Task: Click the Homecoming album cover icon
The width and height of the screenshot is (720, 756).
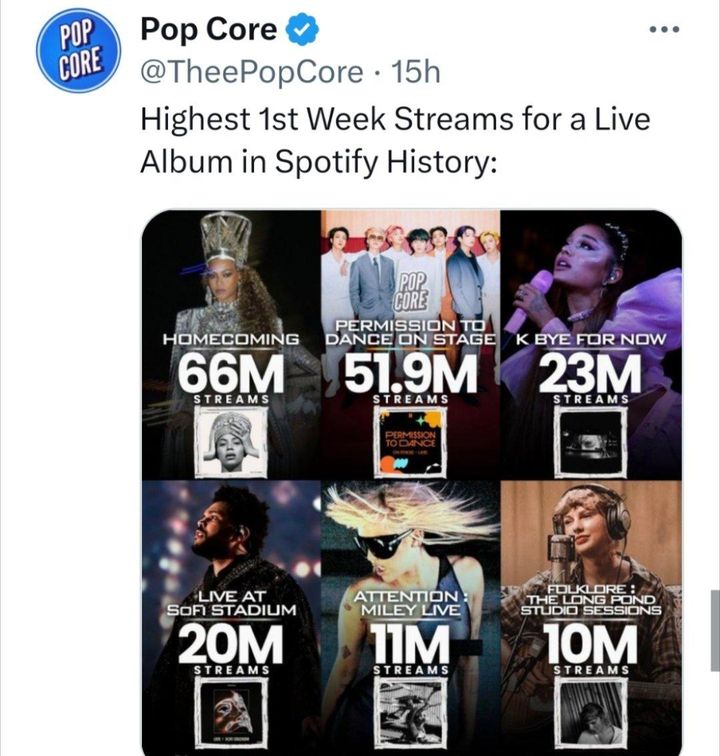Action: pos(231,441)
